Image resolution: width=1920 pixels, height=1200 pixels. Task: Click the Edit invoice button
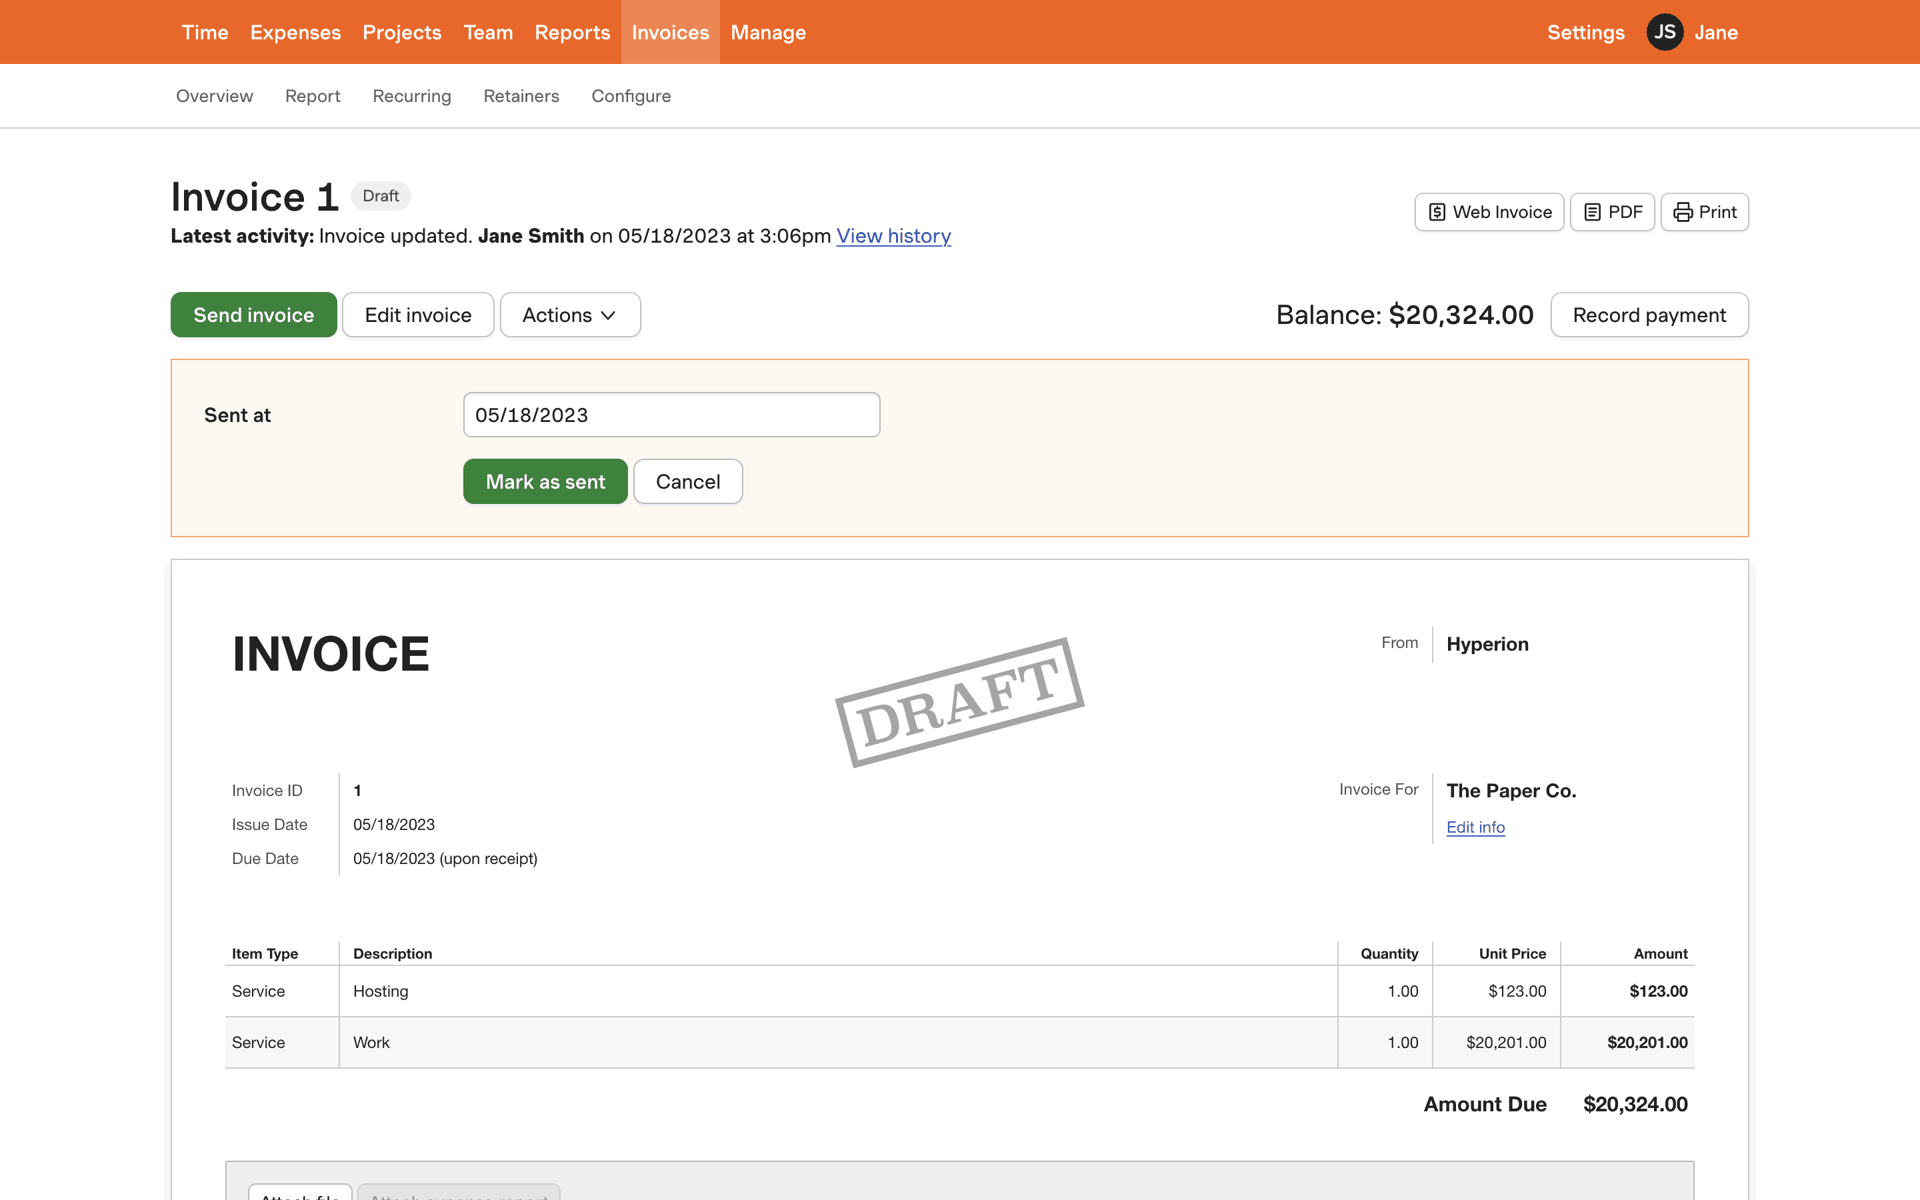tap(418, 315)
